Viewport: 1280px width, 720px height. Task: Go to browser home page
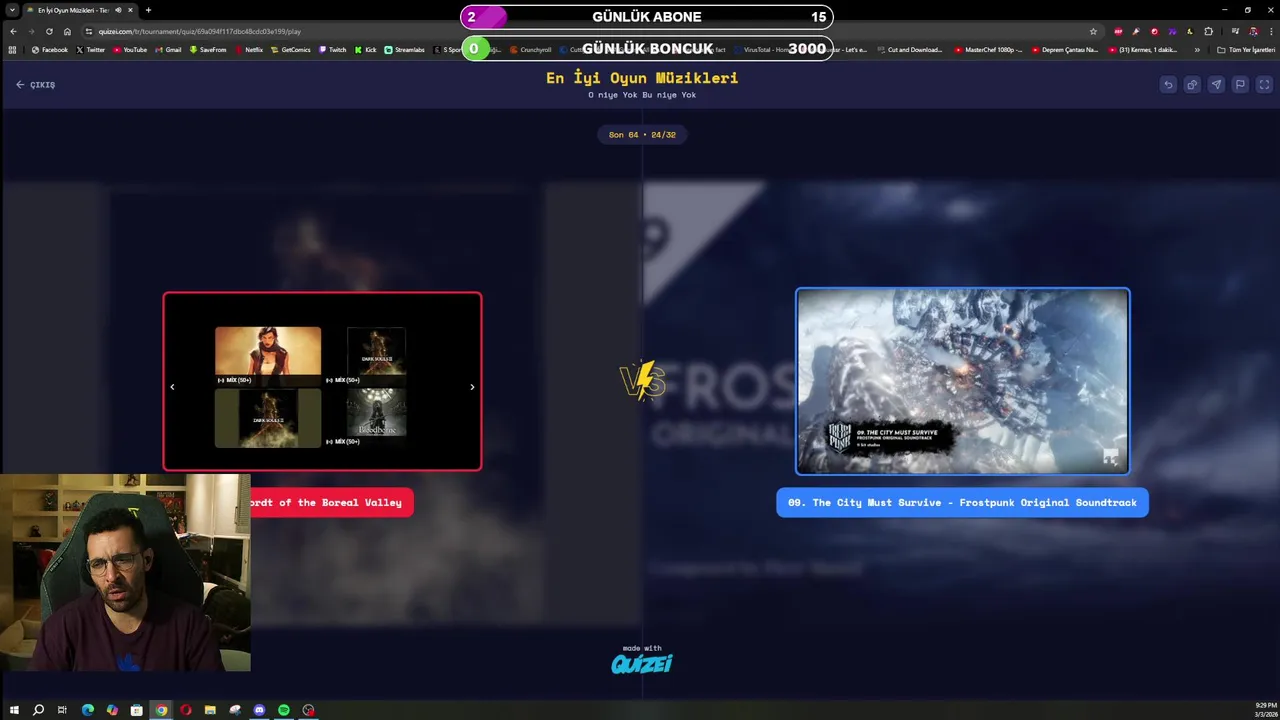pyautogui.click(x=67, y=31)
